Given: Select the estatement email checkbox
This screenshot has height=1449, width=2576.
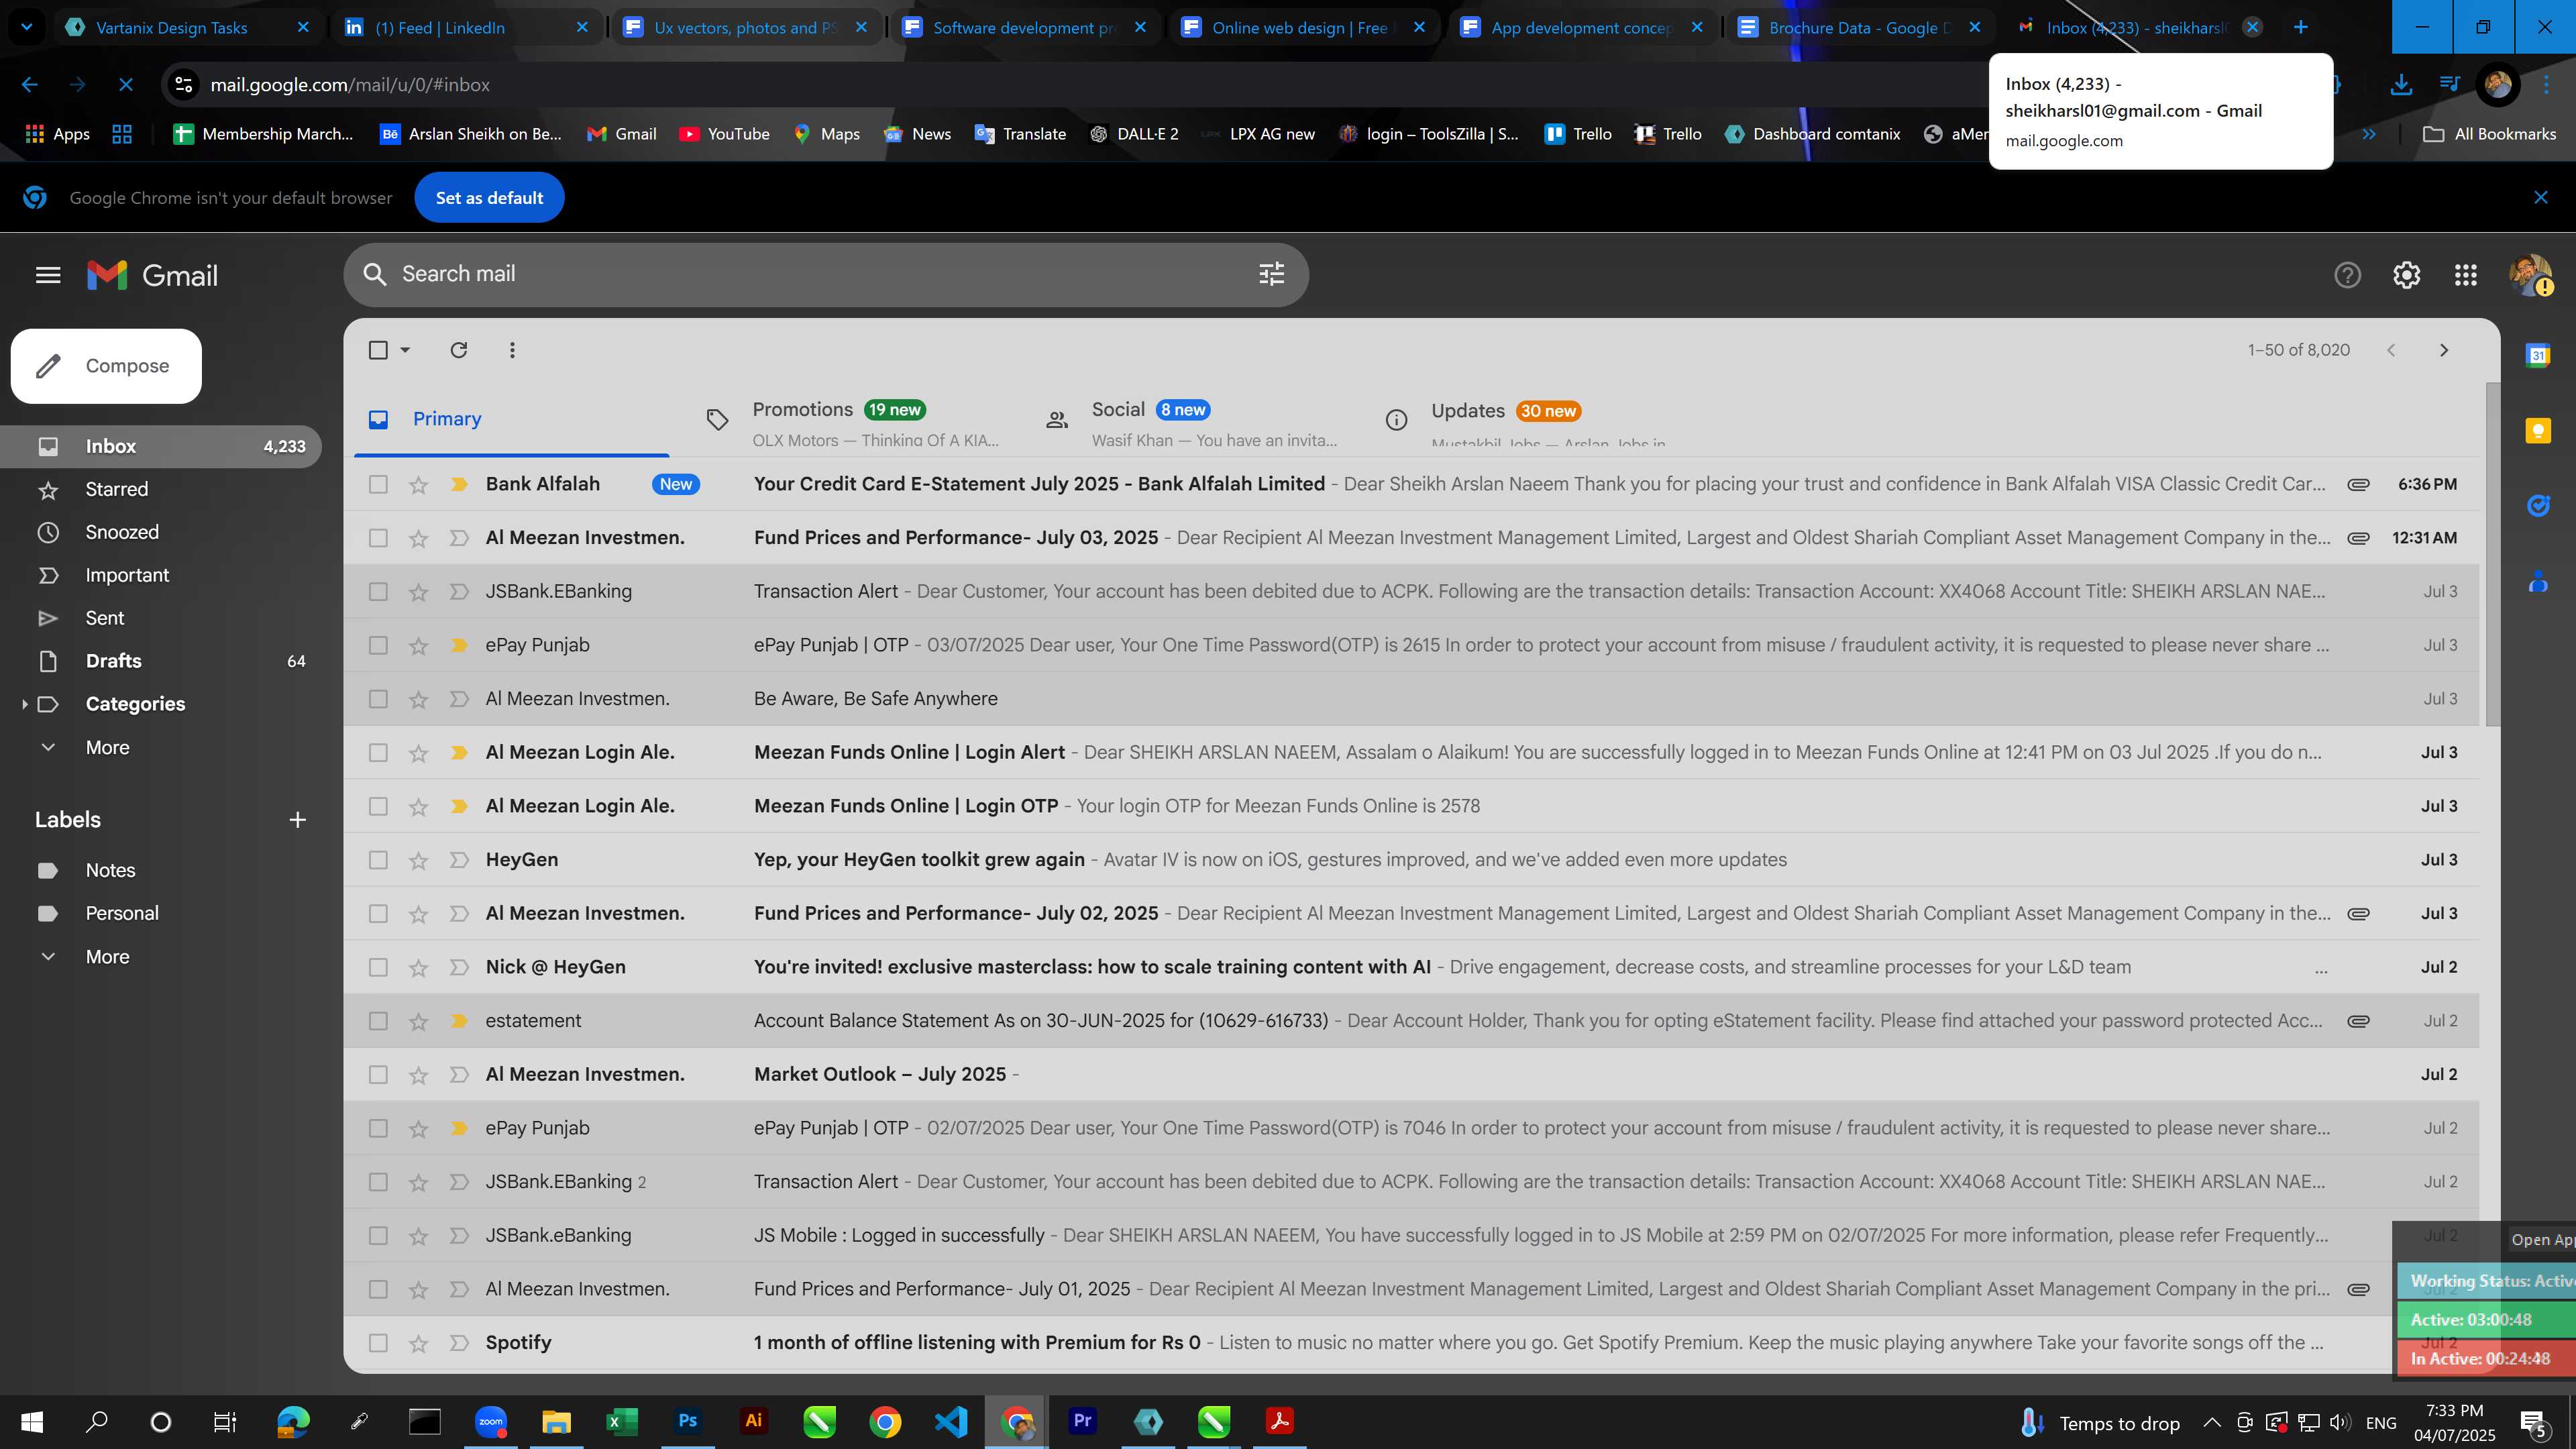Looking at the screenshot, I should 378,1021.
